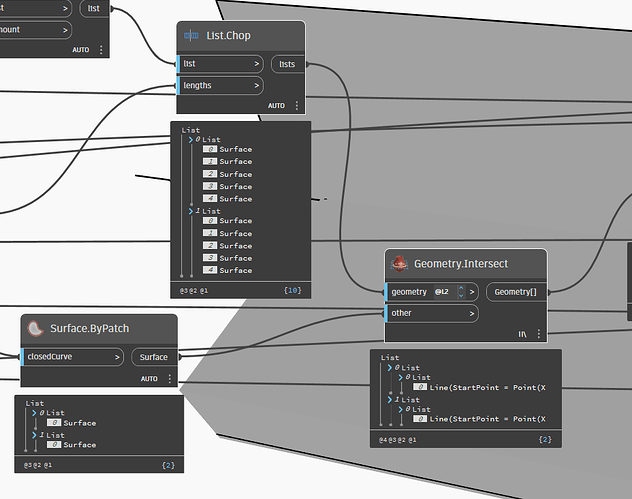Select Surface index 0 in first Chop list
Viewport: 632px width, 499px height.
[x=227, y=150]
